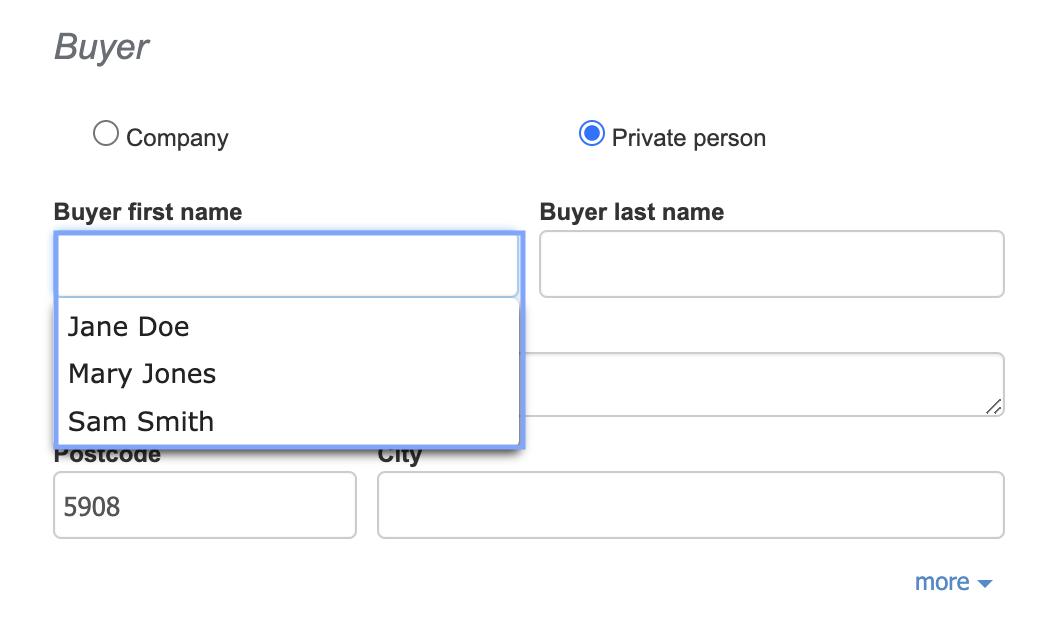The height and width of the screenshot is (628, 1046).
Task: Click the Postcode field containing 5908
Action: pyautogui.click(x=204, y=505)
